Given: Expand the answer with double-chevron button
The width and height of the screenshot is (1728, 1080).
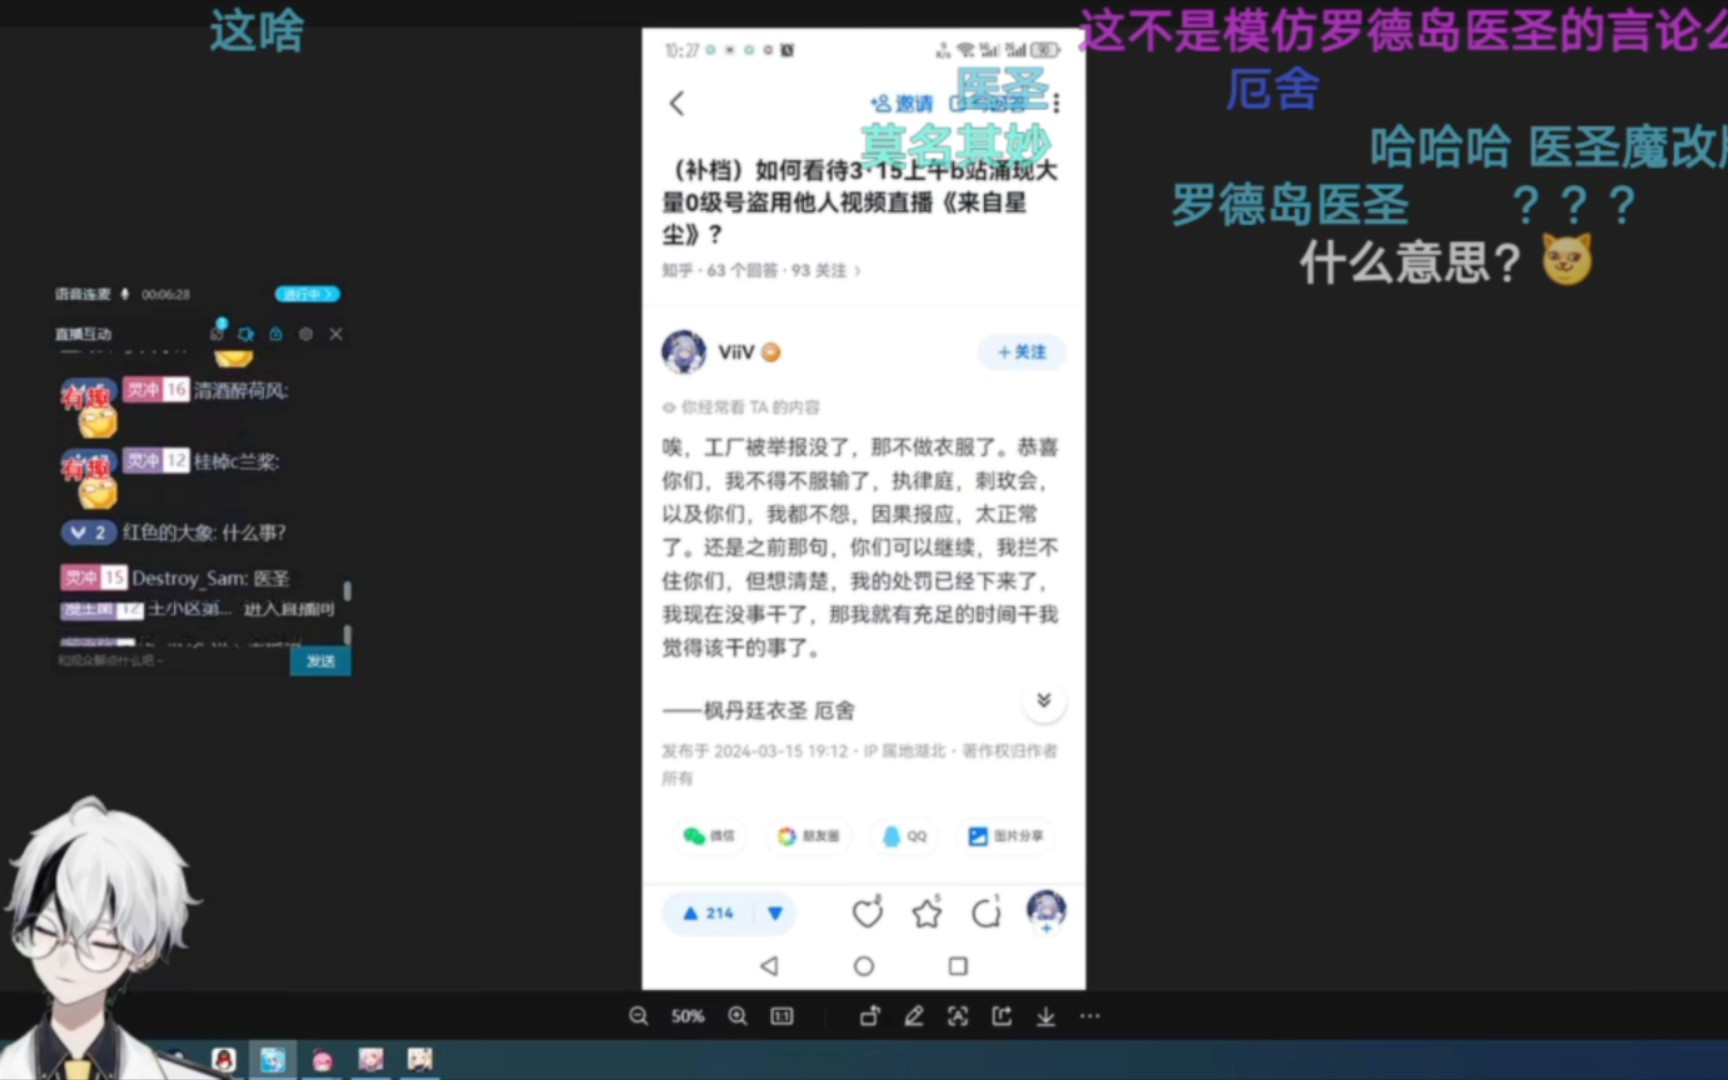Looking at the screenshot, I should (1044, 700).
